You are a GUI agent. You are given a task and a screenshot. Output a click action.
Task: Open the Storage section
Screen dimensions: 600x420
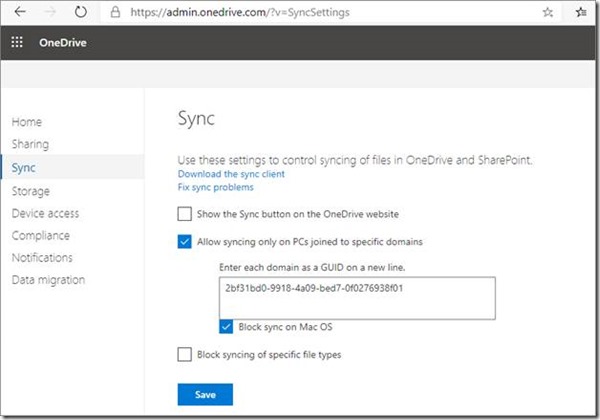(31, 191)
